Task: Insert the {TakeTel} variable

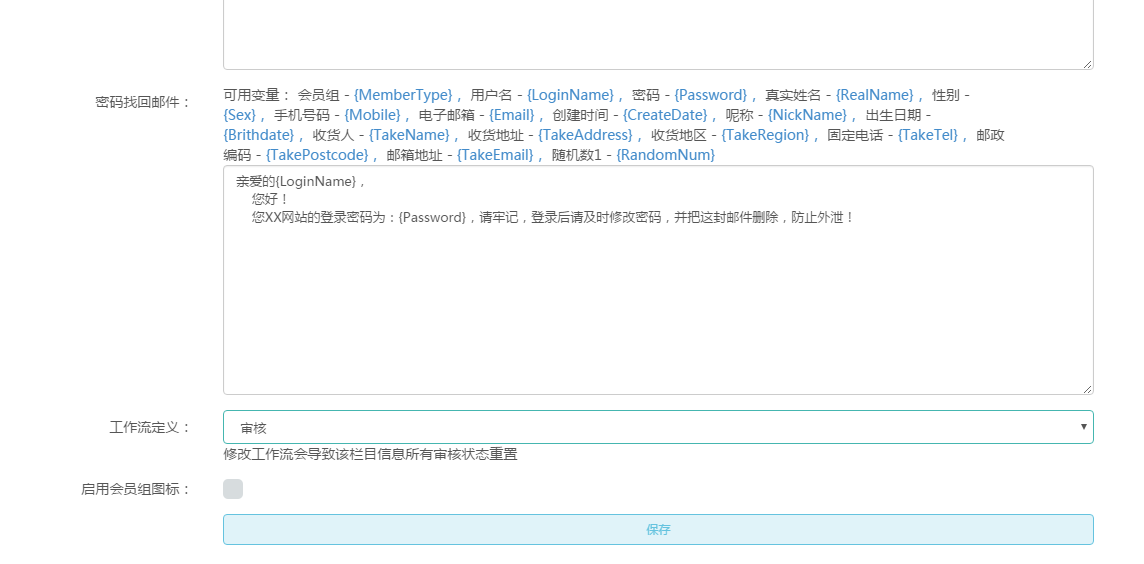Action: tap(927, 135)
